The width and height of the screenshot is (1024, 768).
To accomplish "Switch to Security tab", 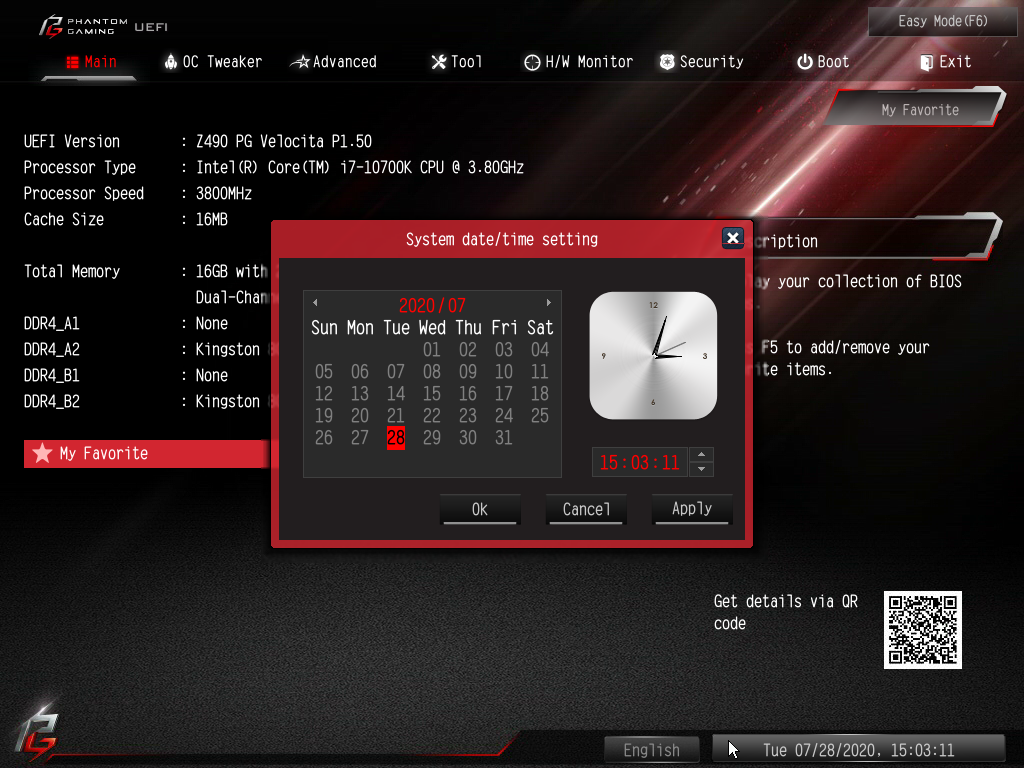I will (701, 62).
